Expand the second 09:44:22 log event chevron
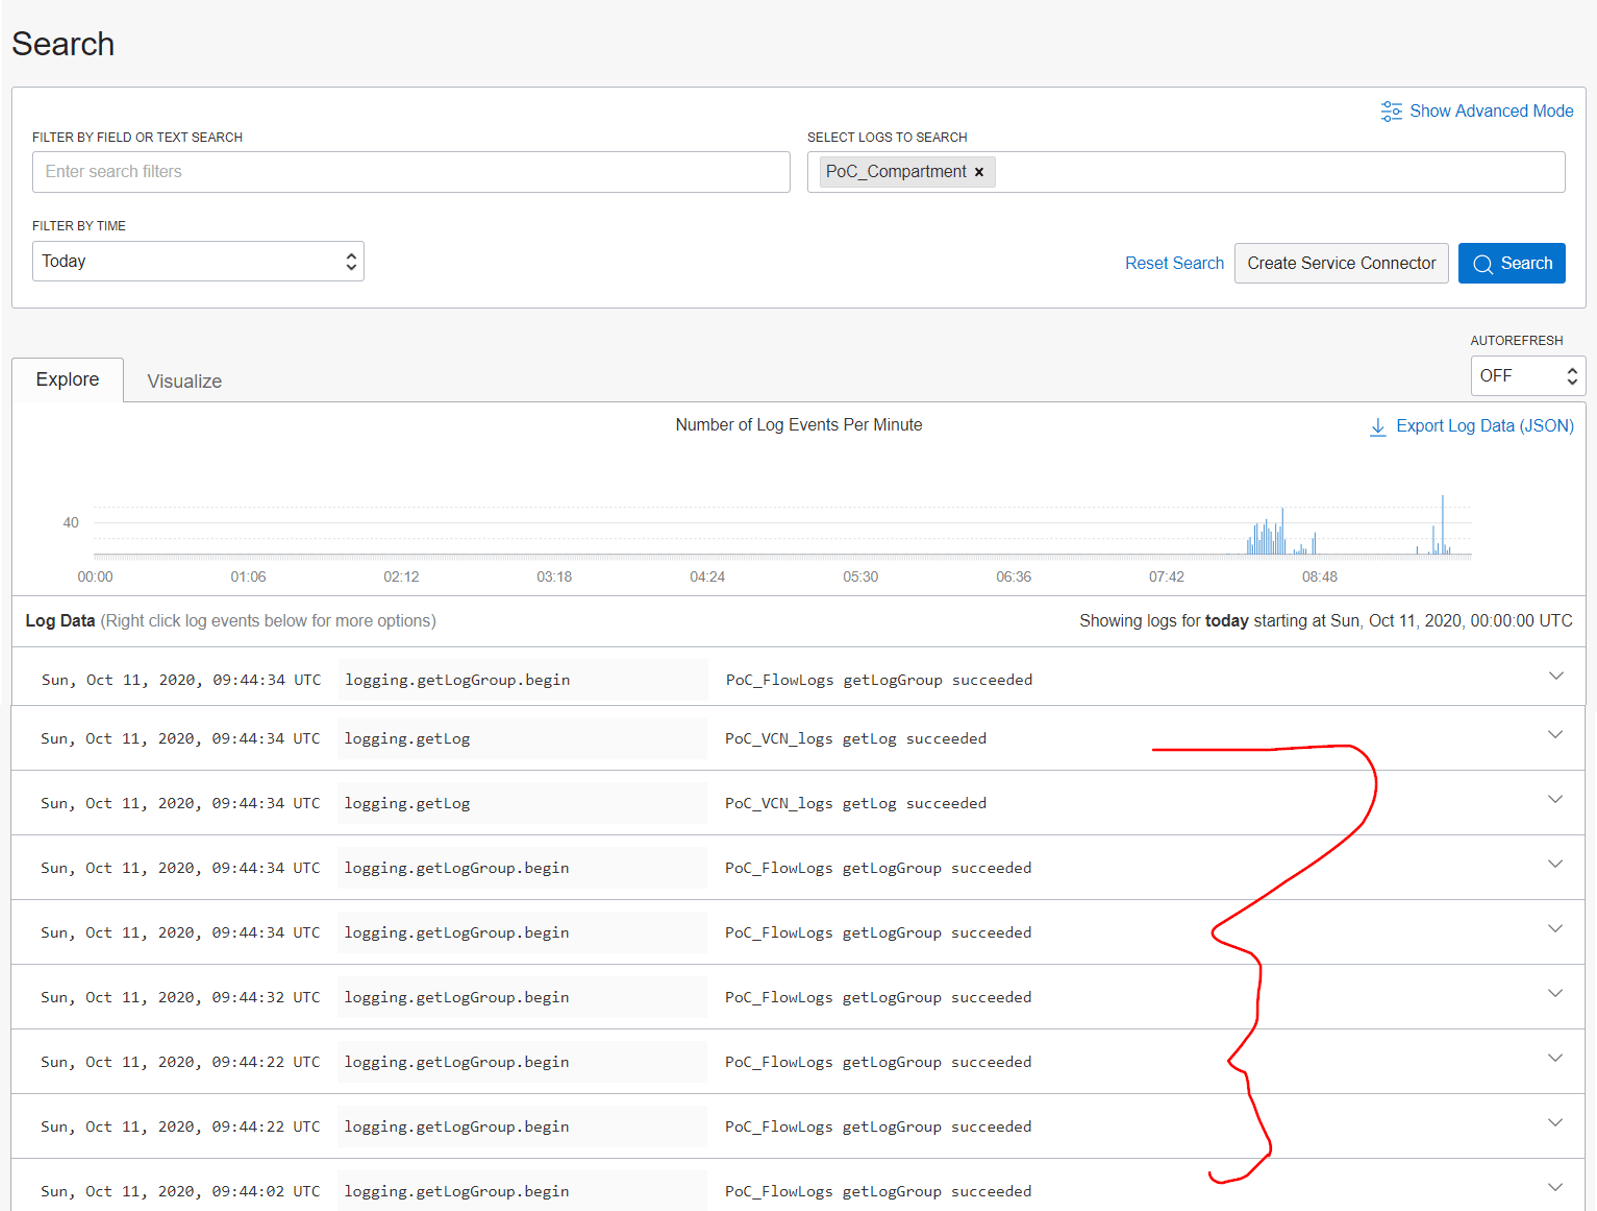The width and height of the screenshot is (1597, 1211). tap(1555, 1122)
